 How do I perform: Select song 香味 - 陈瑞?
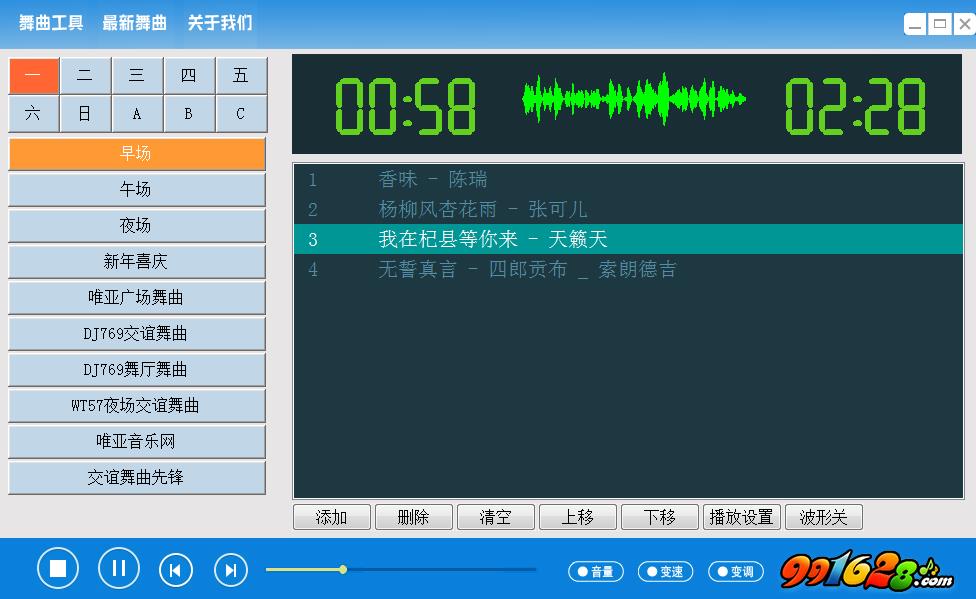click(x=628, y=180)
